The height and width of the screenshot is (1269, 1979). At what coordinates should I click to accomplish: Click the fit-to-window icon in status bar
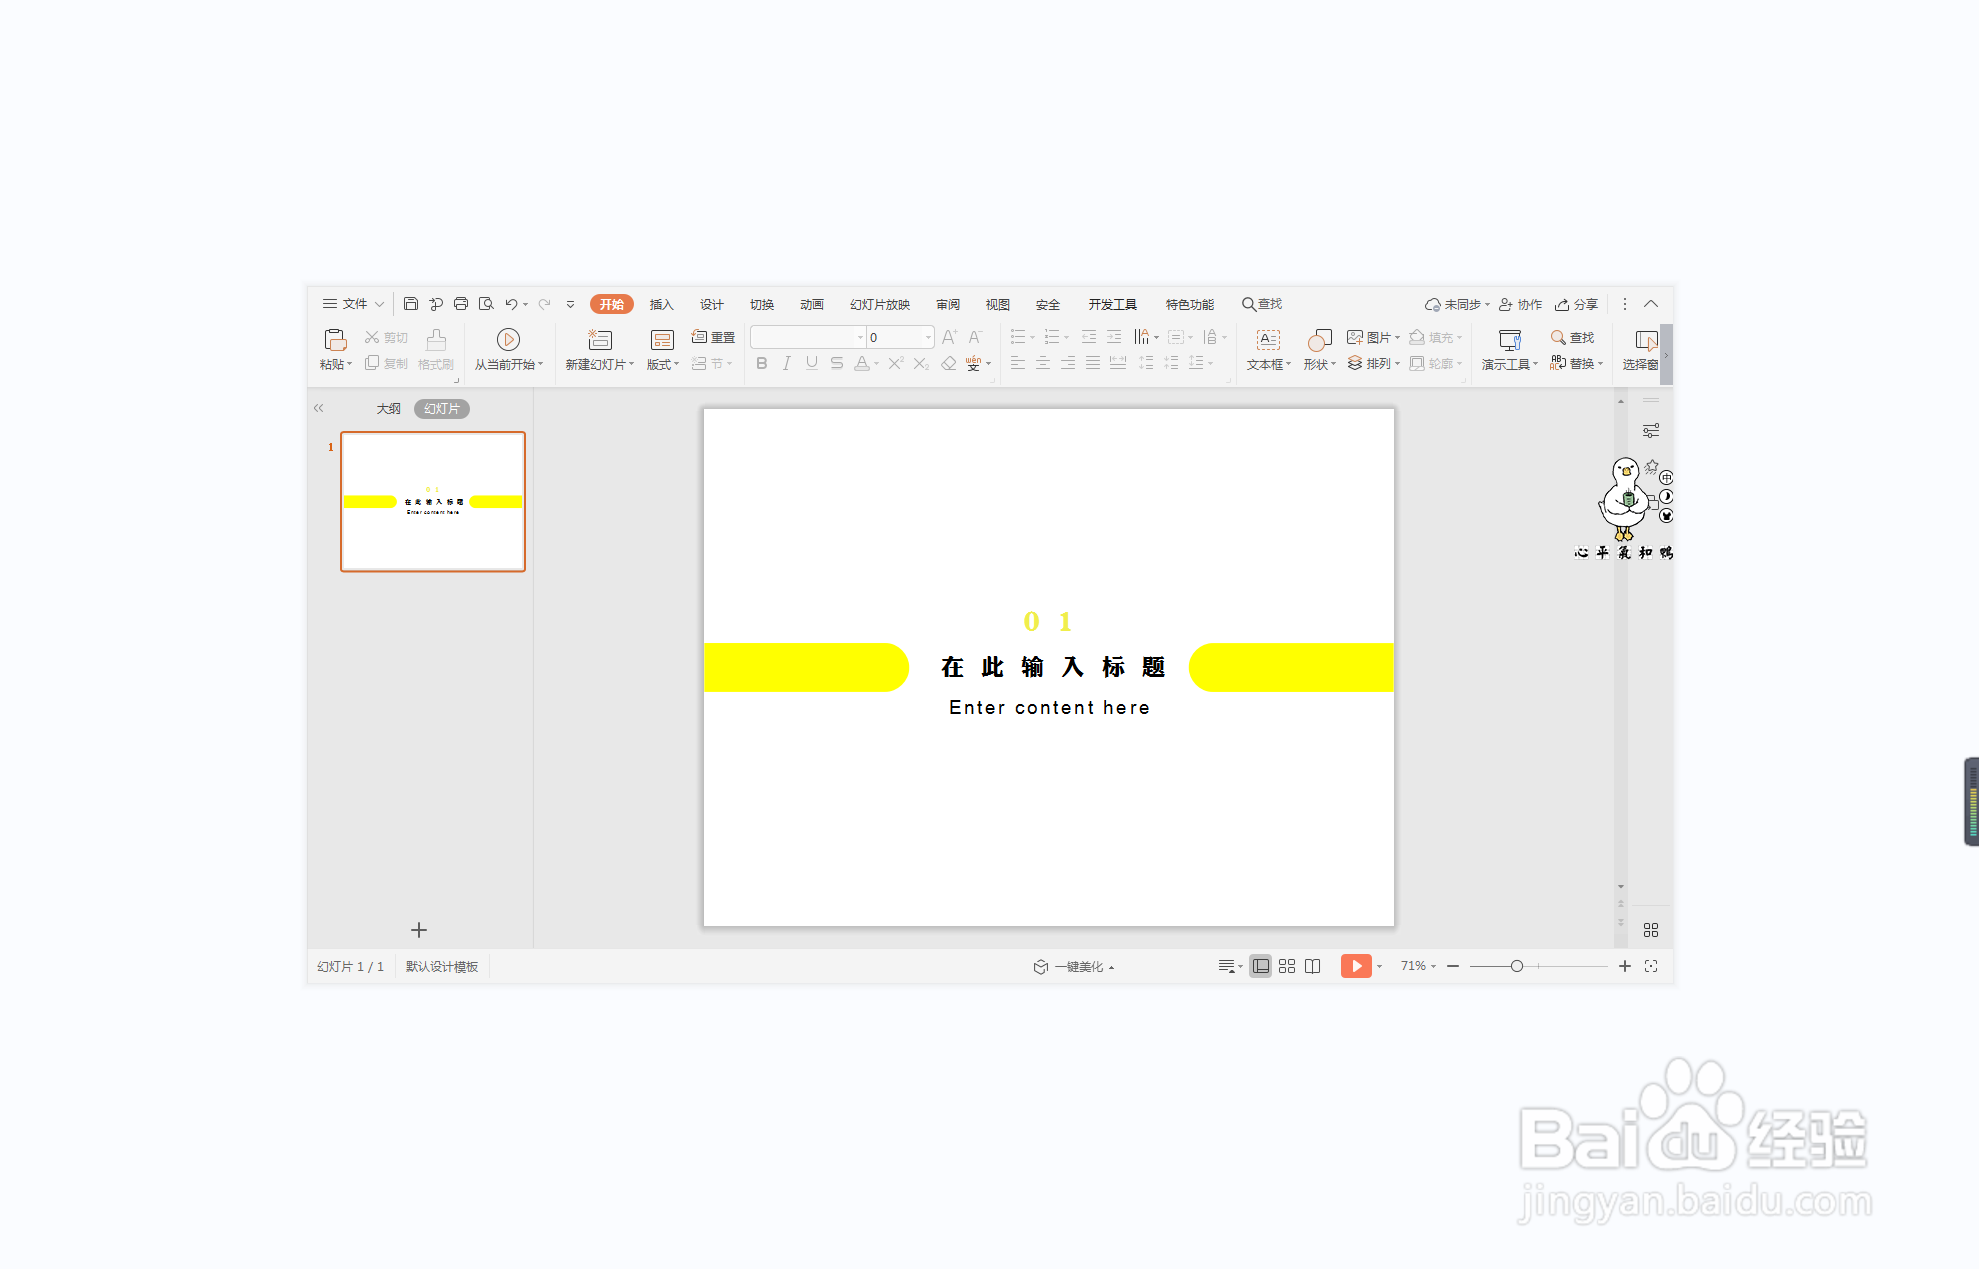coord(1651,966)
